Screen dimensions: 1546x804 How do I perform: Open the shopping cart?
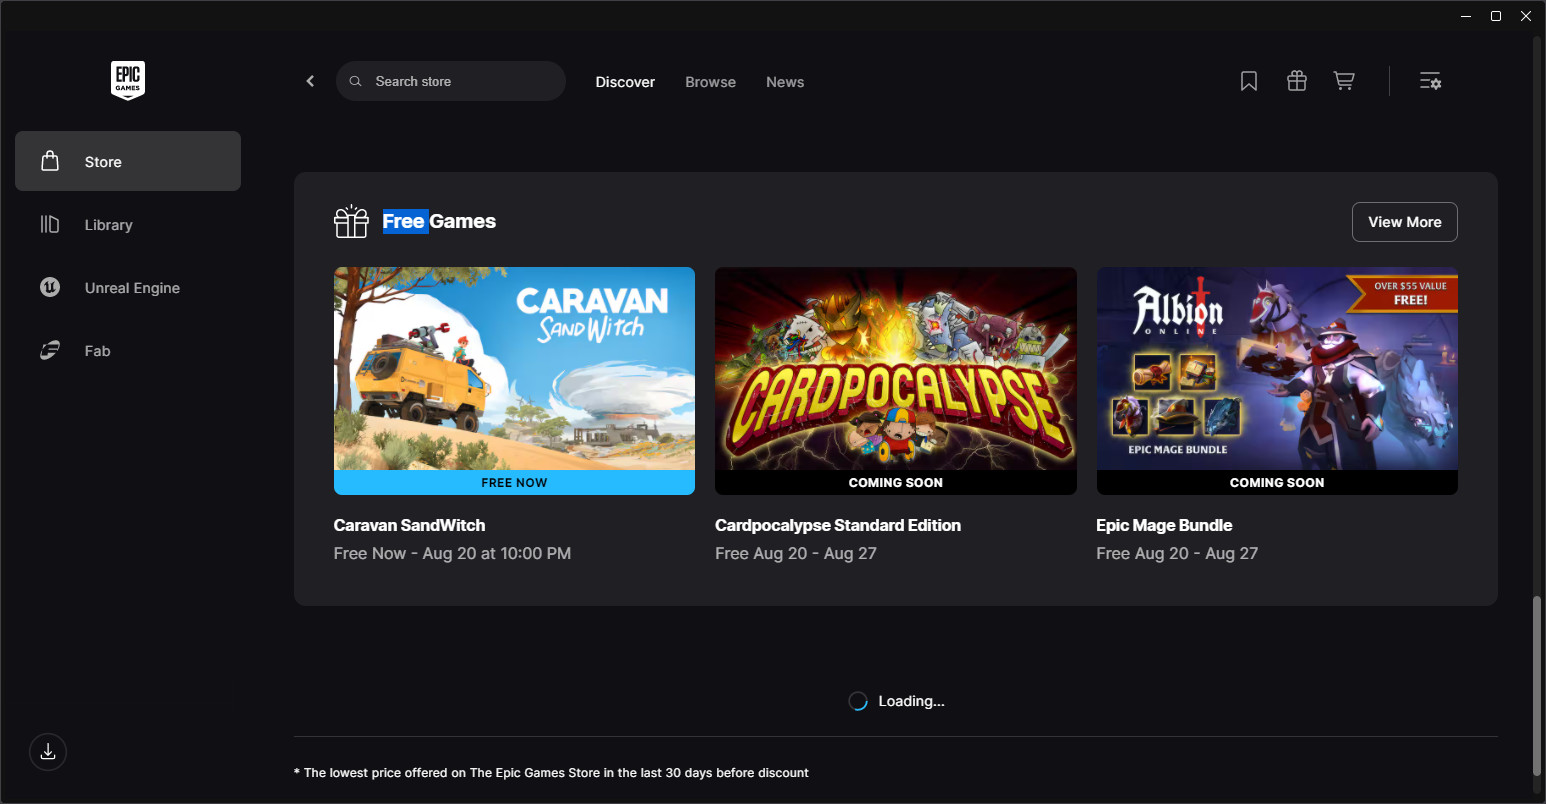pyautogui.click(x=1344, y=81)
